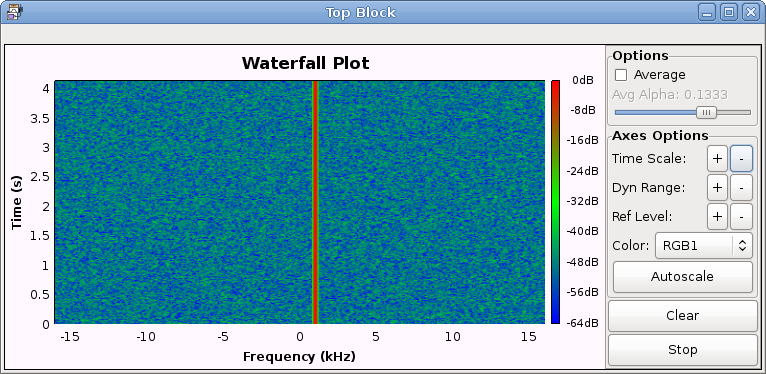Increase the Time Scale with plus button
The height and width of the screenshot is (374, 766).
pos(717,159)
